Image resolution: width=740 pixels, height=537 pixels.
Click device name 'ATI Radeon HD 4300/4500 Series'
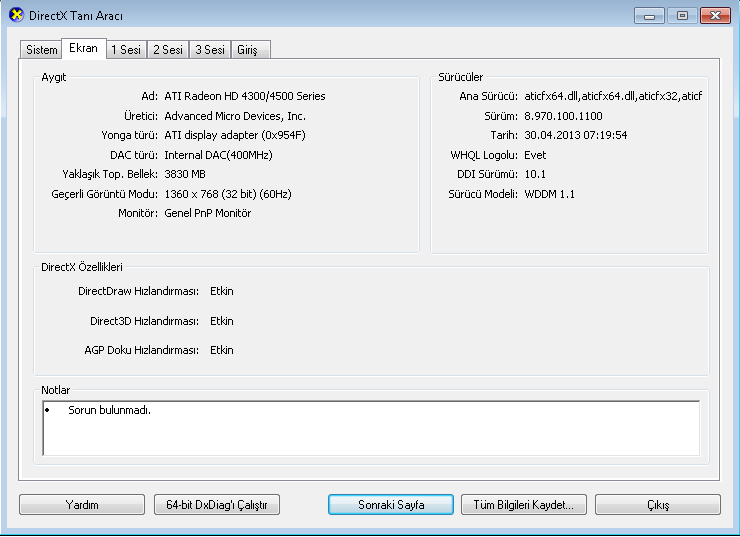click(x=244, y=96)
